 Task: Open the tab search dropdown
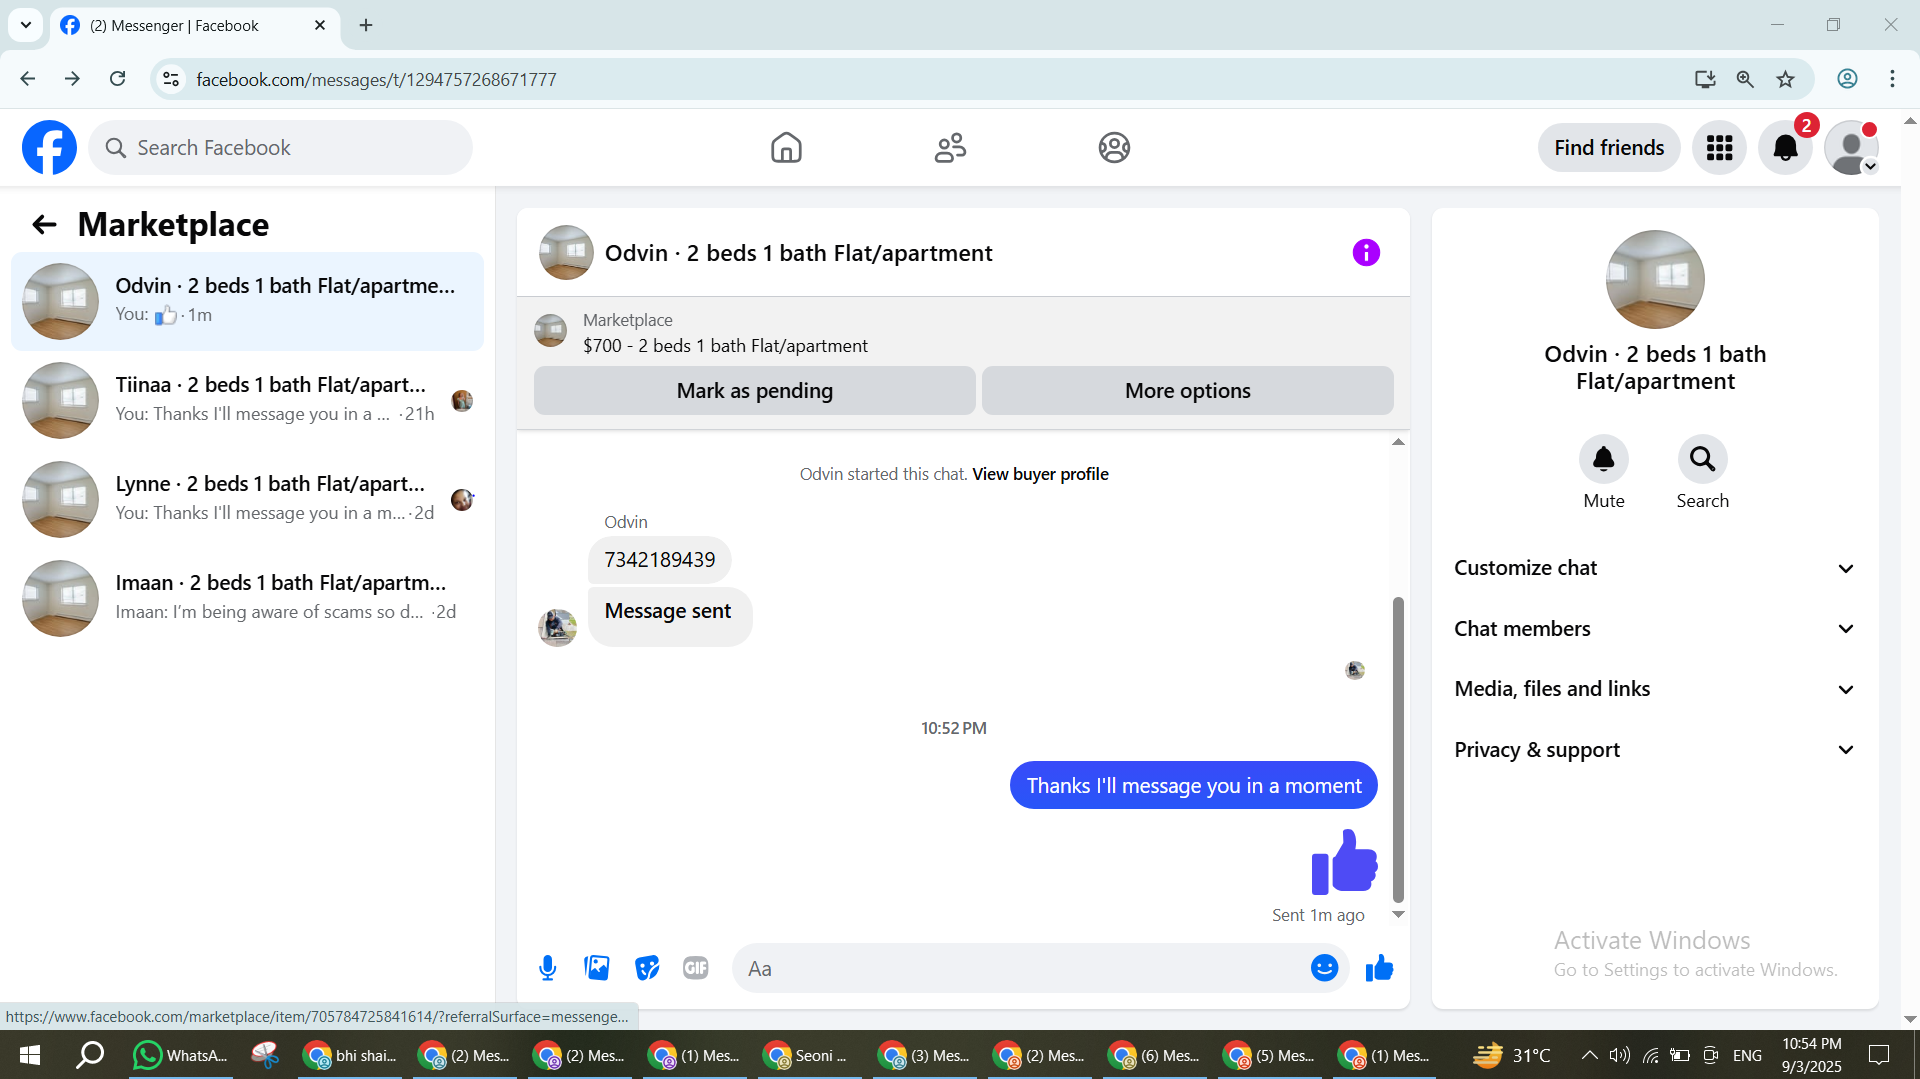(x=26, y=25)
